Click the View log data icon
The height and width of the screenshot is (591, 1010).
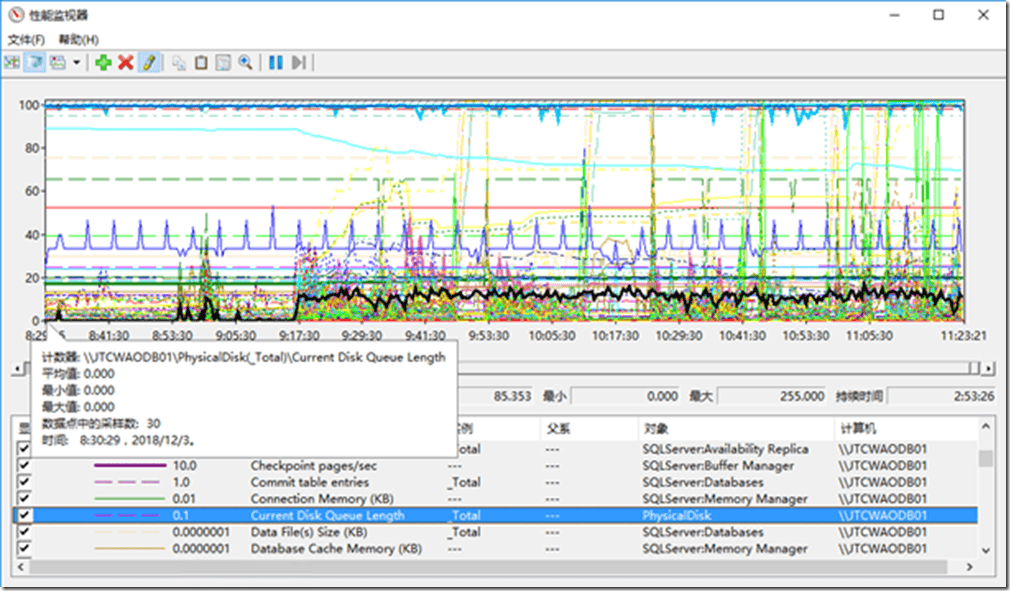(35, 63)
